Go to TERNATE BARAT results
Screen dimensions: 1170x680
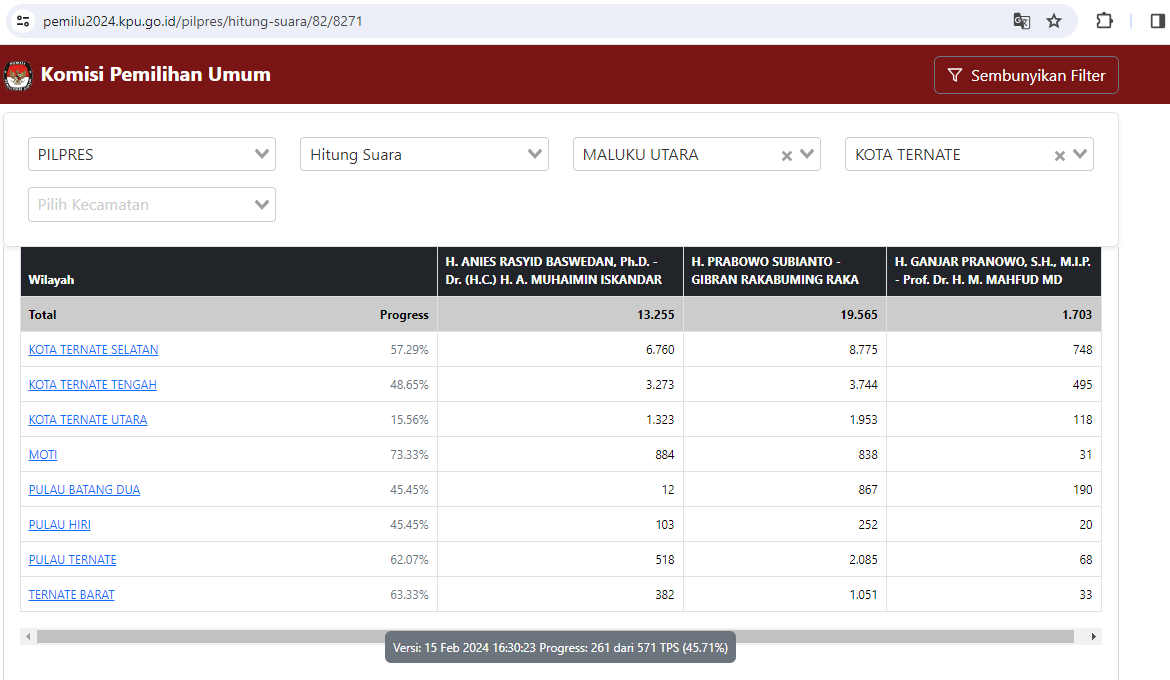click(x=71, y=595)
